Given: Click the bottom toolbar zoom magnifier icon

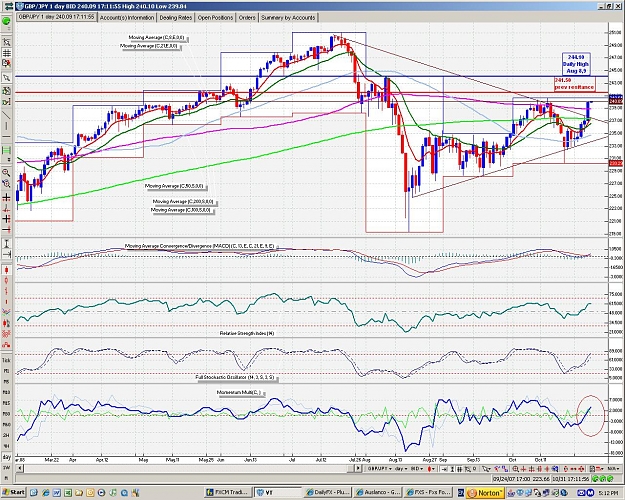Looking at the screenshot, I should click(515, 469).
